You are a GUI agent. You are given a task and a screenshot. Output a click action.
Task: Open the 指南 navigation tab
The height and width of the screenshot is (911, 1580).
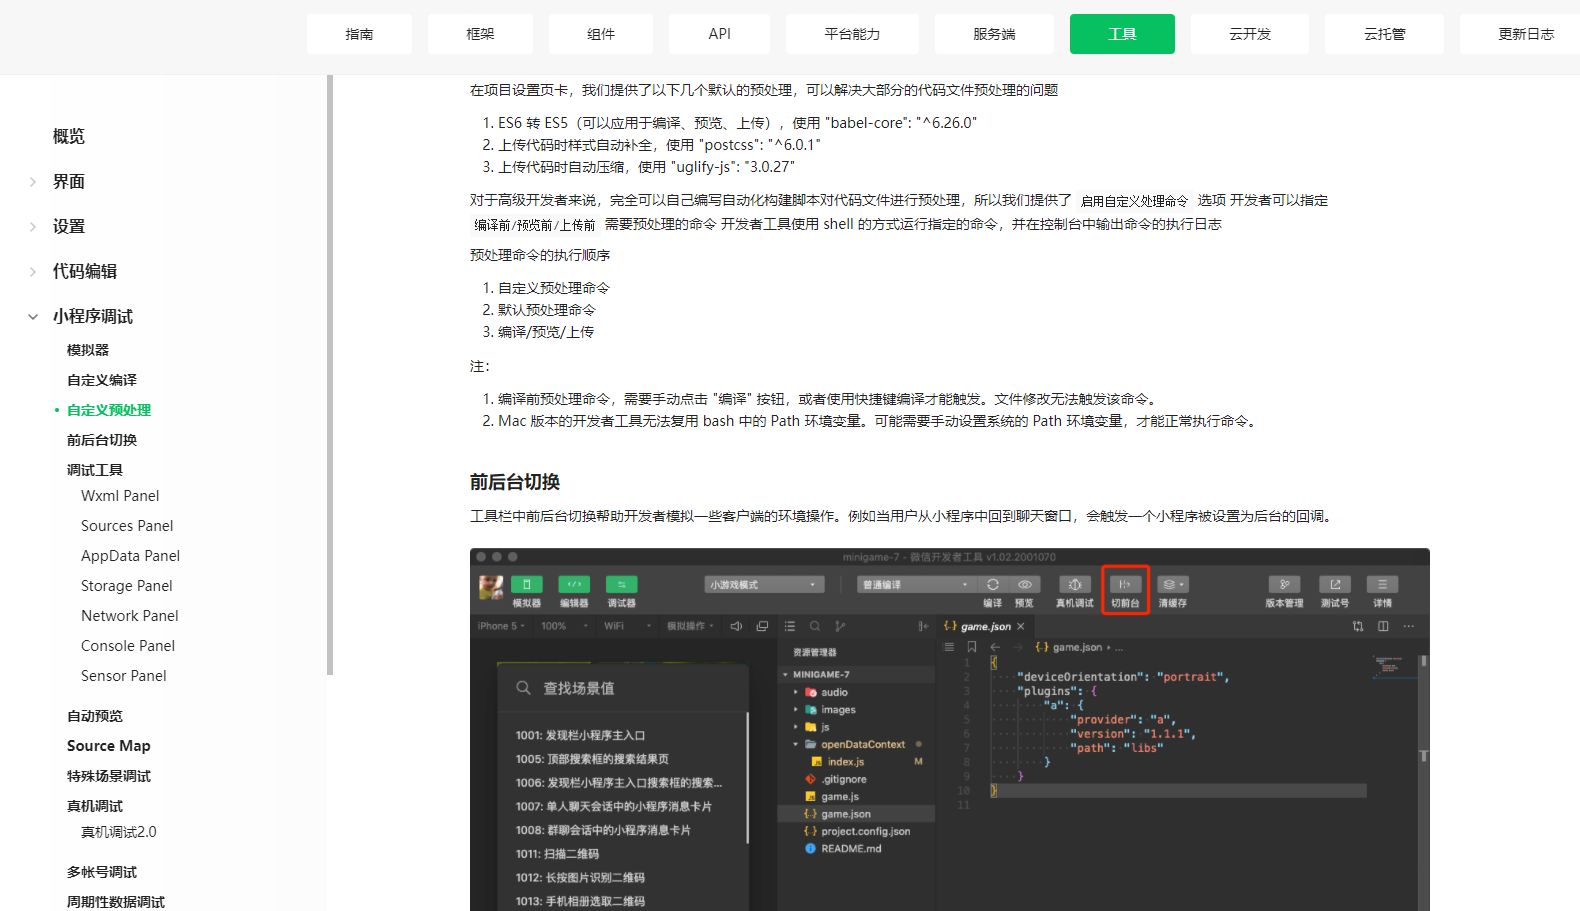359,34
